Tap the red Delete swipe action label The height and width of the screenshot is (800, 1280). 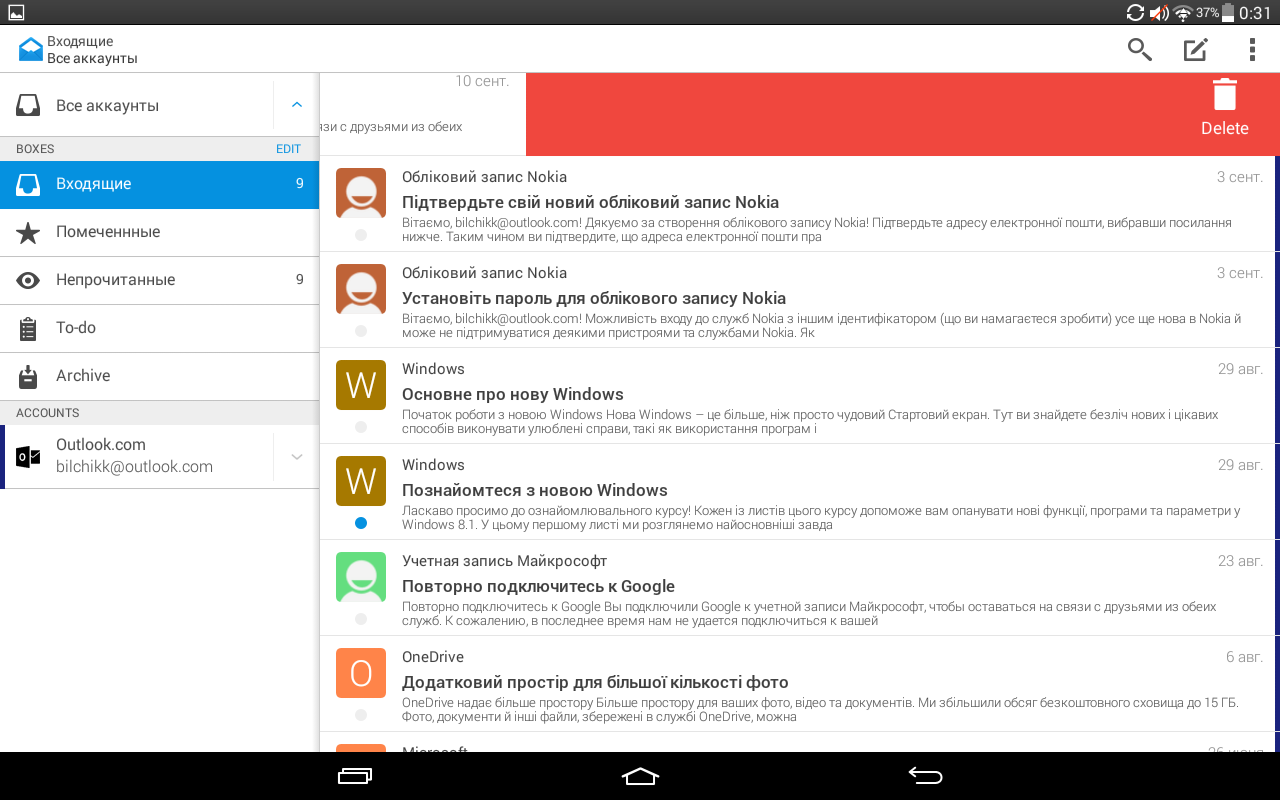[1225, 128]
